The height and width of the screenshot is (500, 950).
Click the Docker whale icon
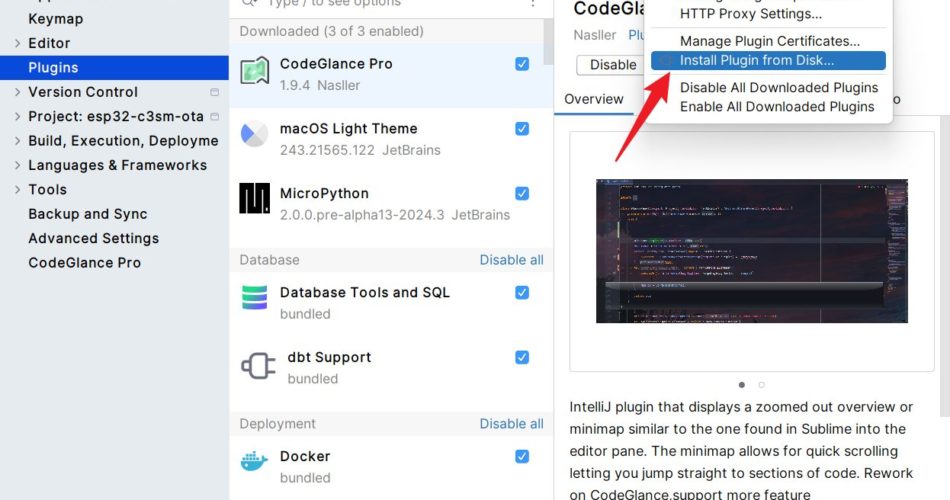tap(254, 462)
